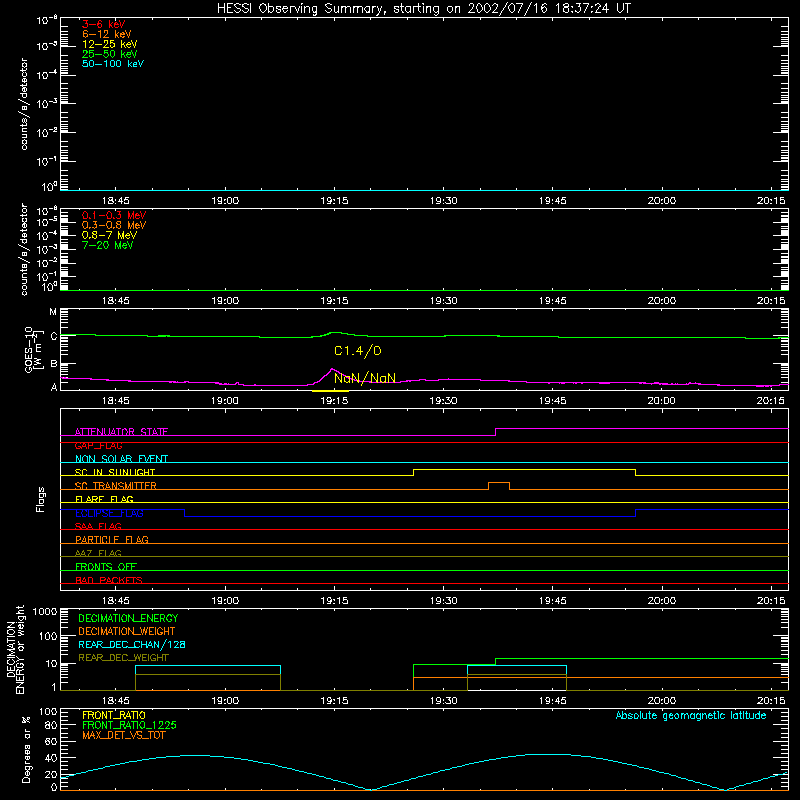Viewport: 800px width, 800px height.
Task: Select the 6-12 keV legend entry
Action: pyautogui.click(x=107, y=34)
